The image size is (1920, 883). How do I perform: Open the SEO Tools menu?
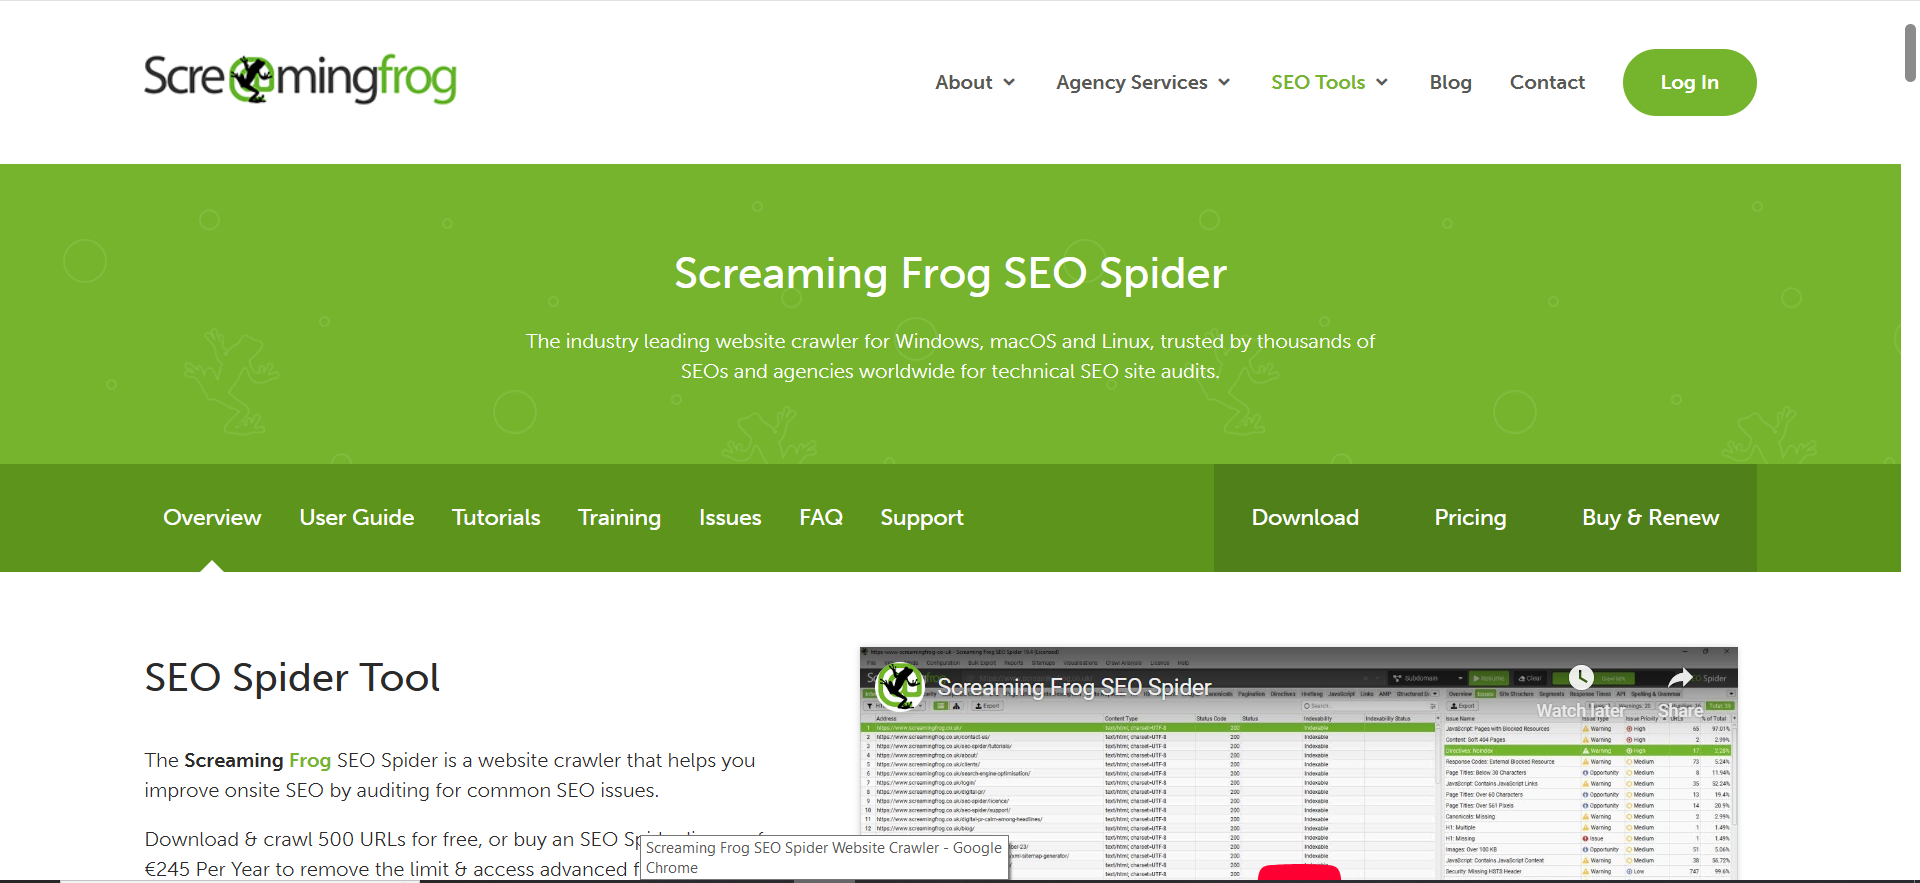[1318, 82]
